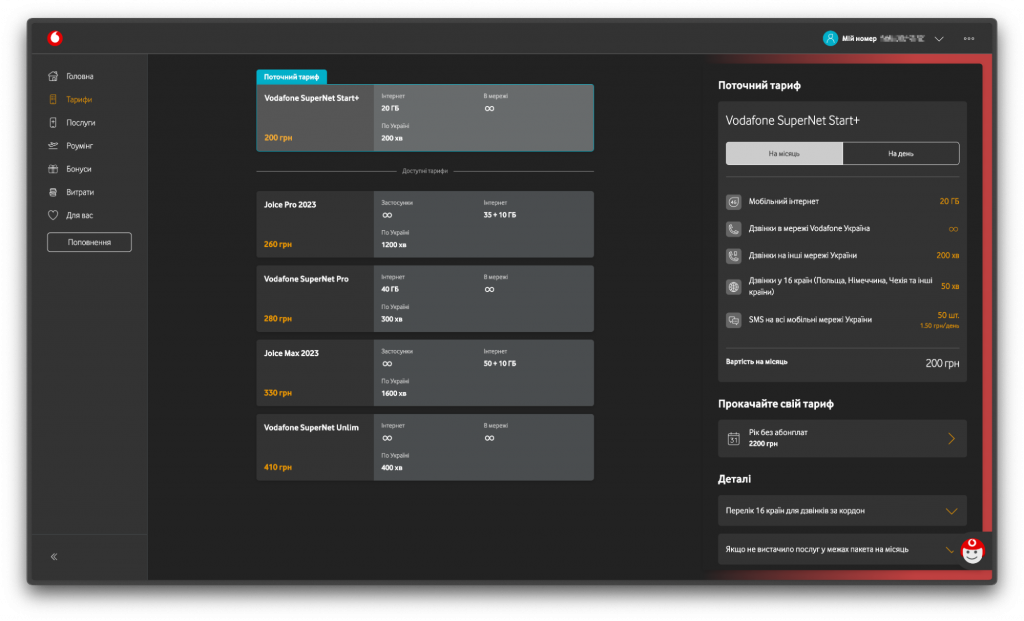Screen dimensions: 1024x621
Task: Click the Vodafone logo icon
Action: [x=55, y=38]
